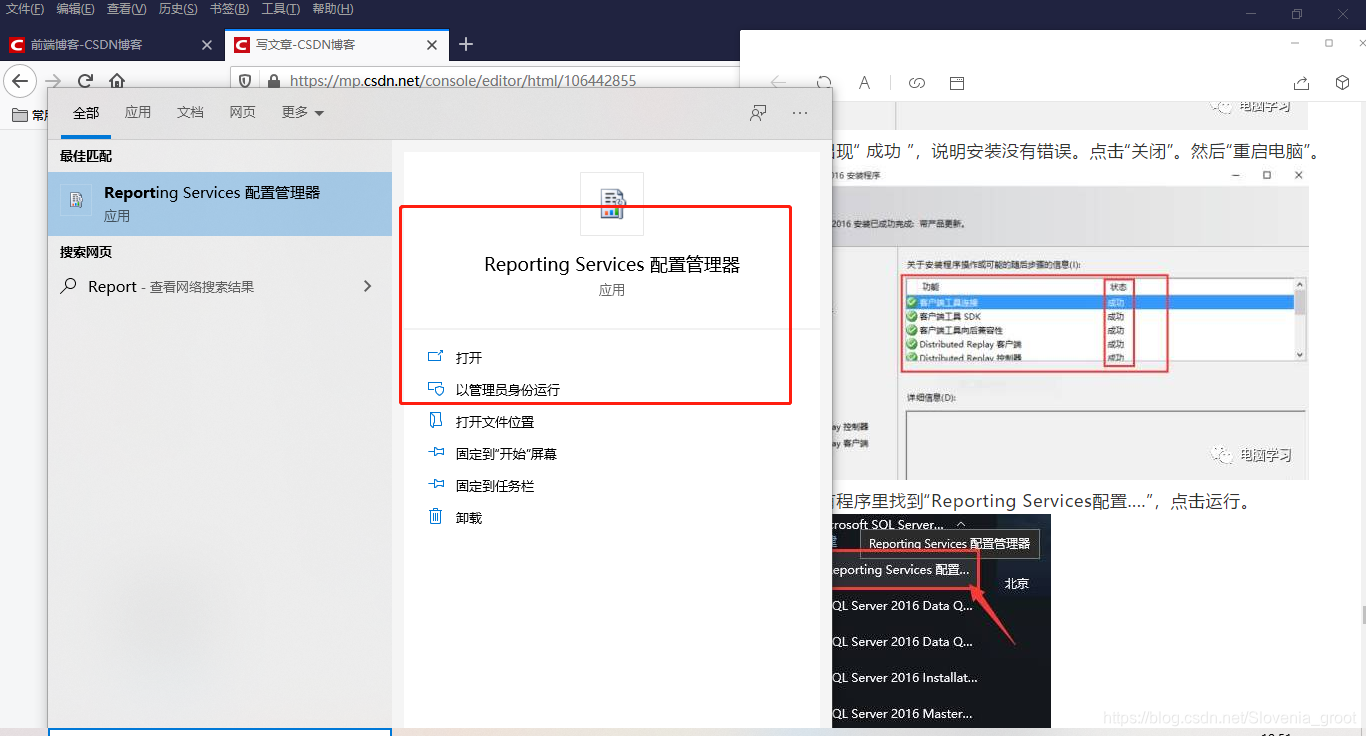The image size is (1366, 736).
Task: Select the Reporting Services 配置管理器 best match
Action: pos(220,204)
